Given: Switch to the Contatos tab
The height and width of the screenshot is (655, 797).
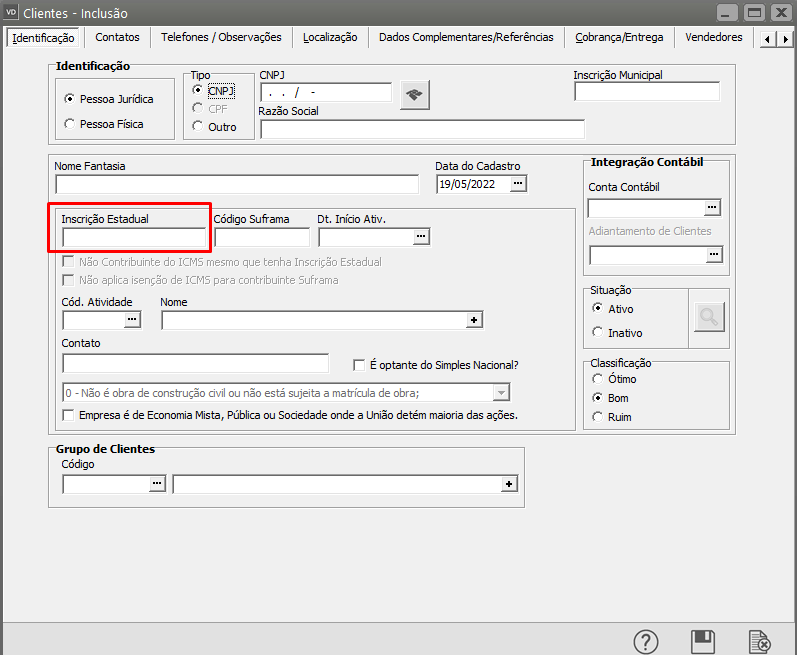Looking at the screenshot, I should coord(117,37).
